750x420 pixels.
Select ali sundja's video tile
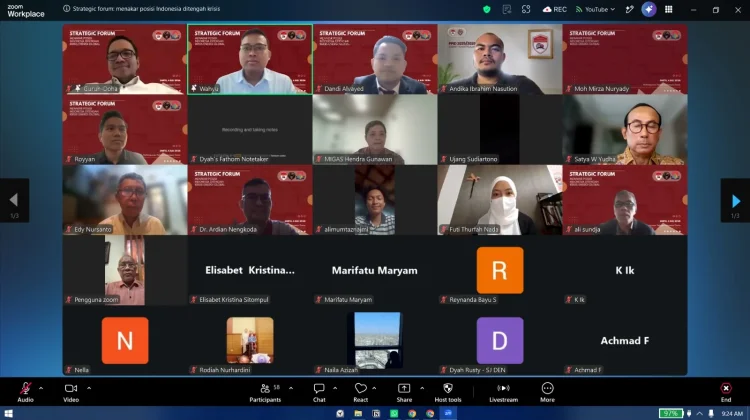(x=625, y=200)
